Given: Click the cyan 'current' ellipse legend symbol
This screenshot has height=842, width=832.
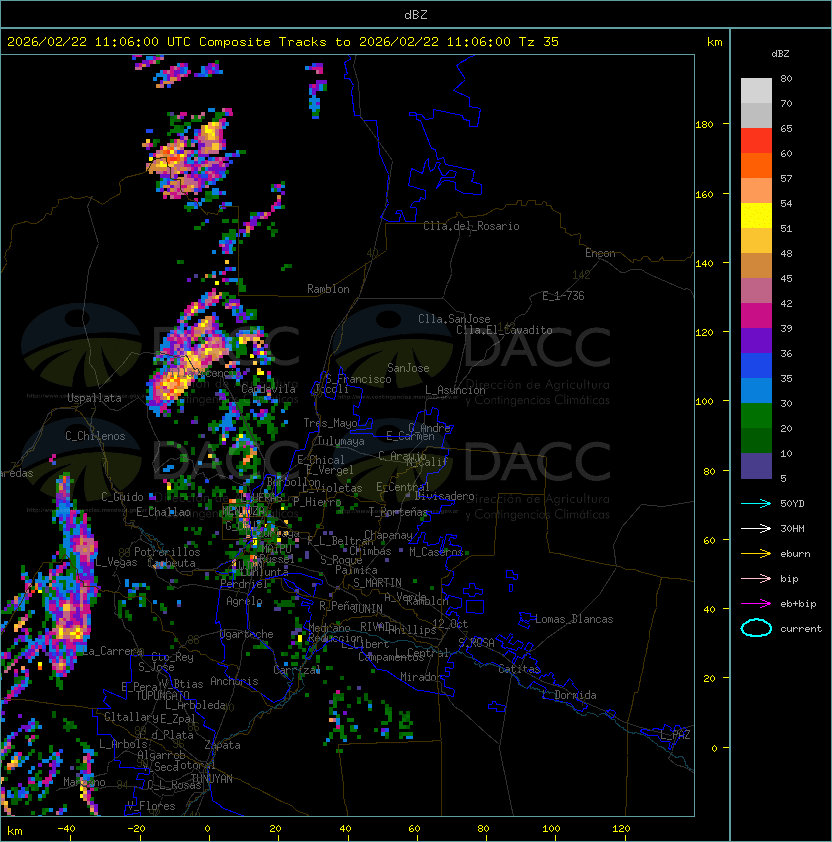Looking at the screenshot, I should pyautogui.click(x=756, y=628).
